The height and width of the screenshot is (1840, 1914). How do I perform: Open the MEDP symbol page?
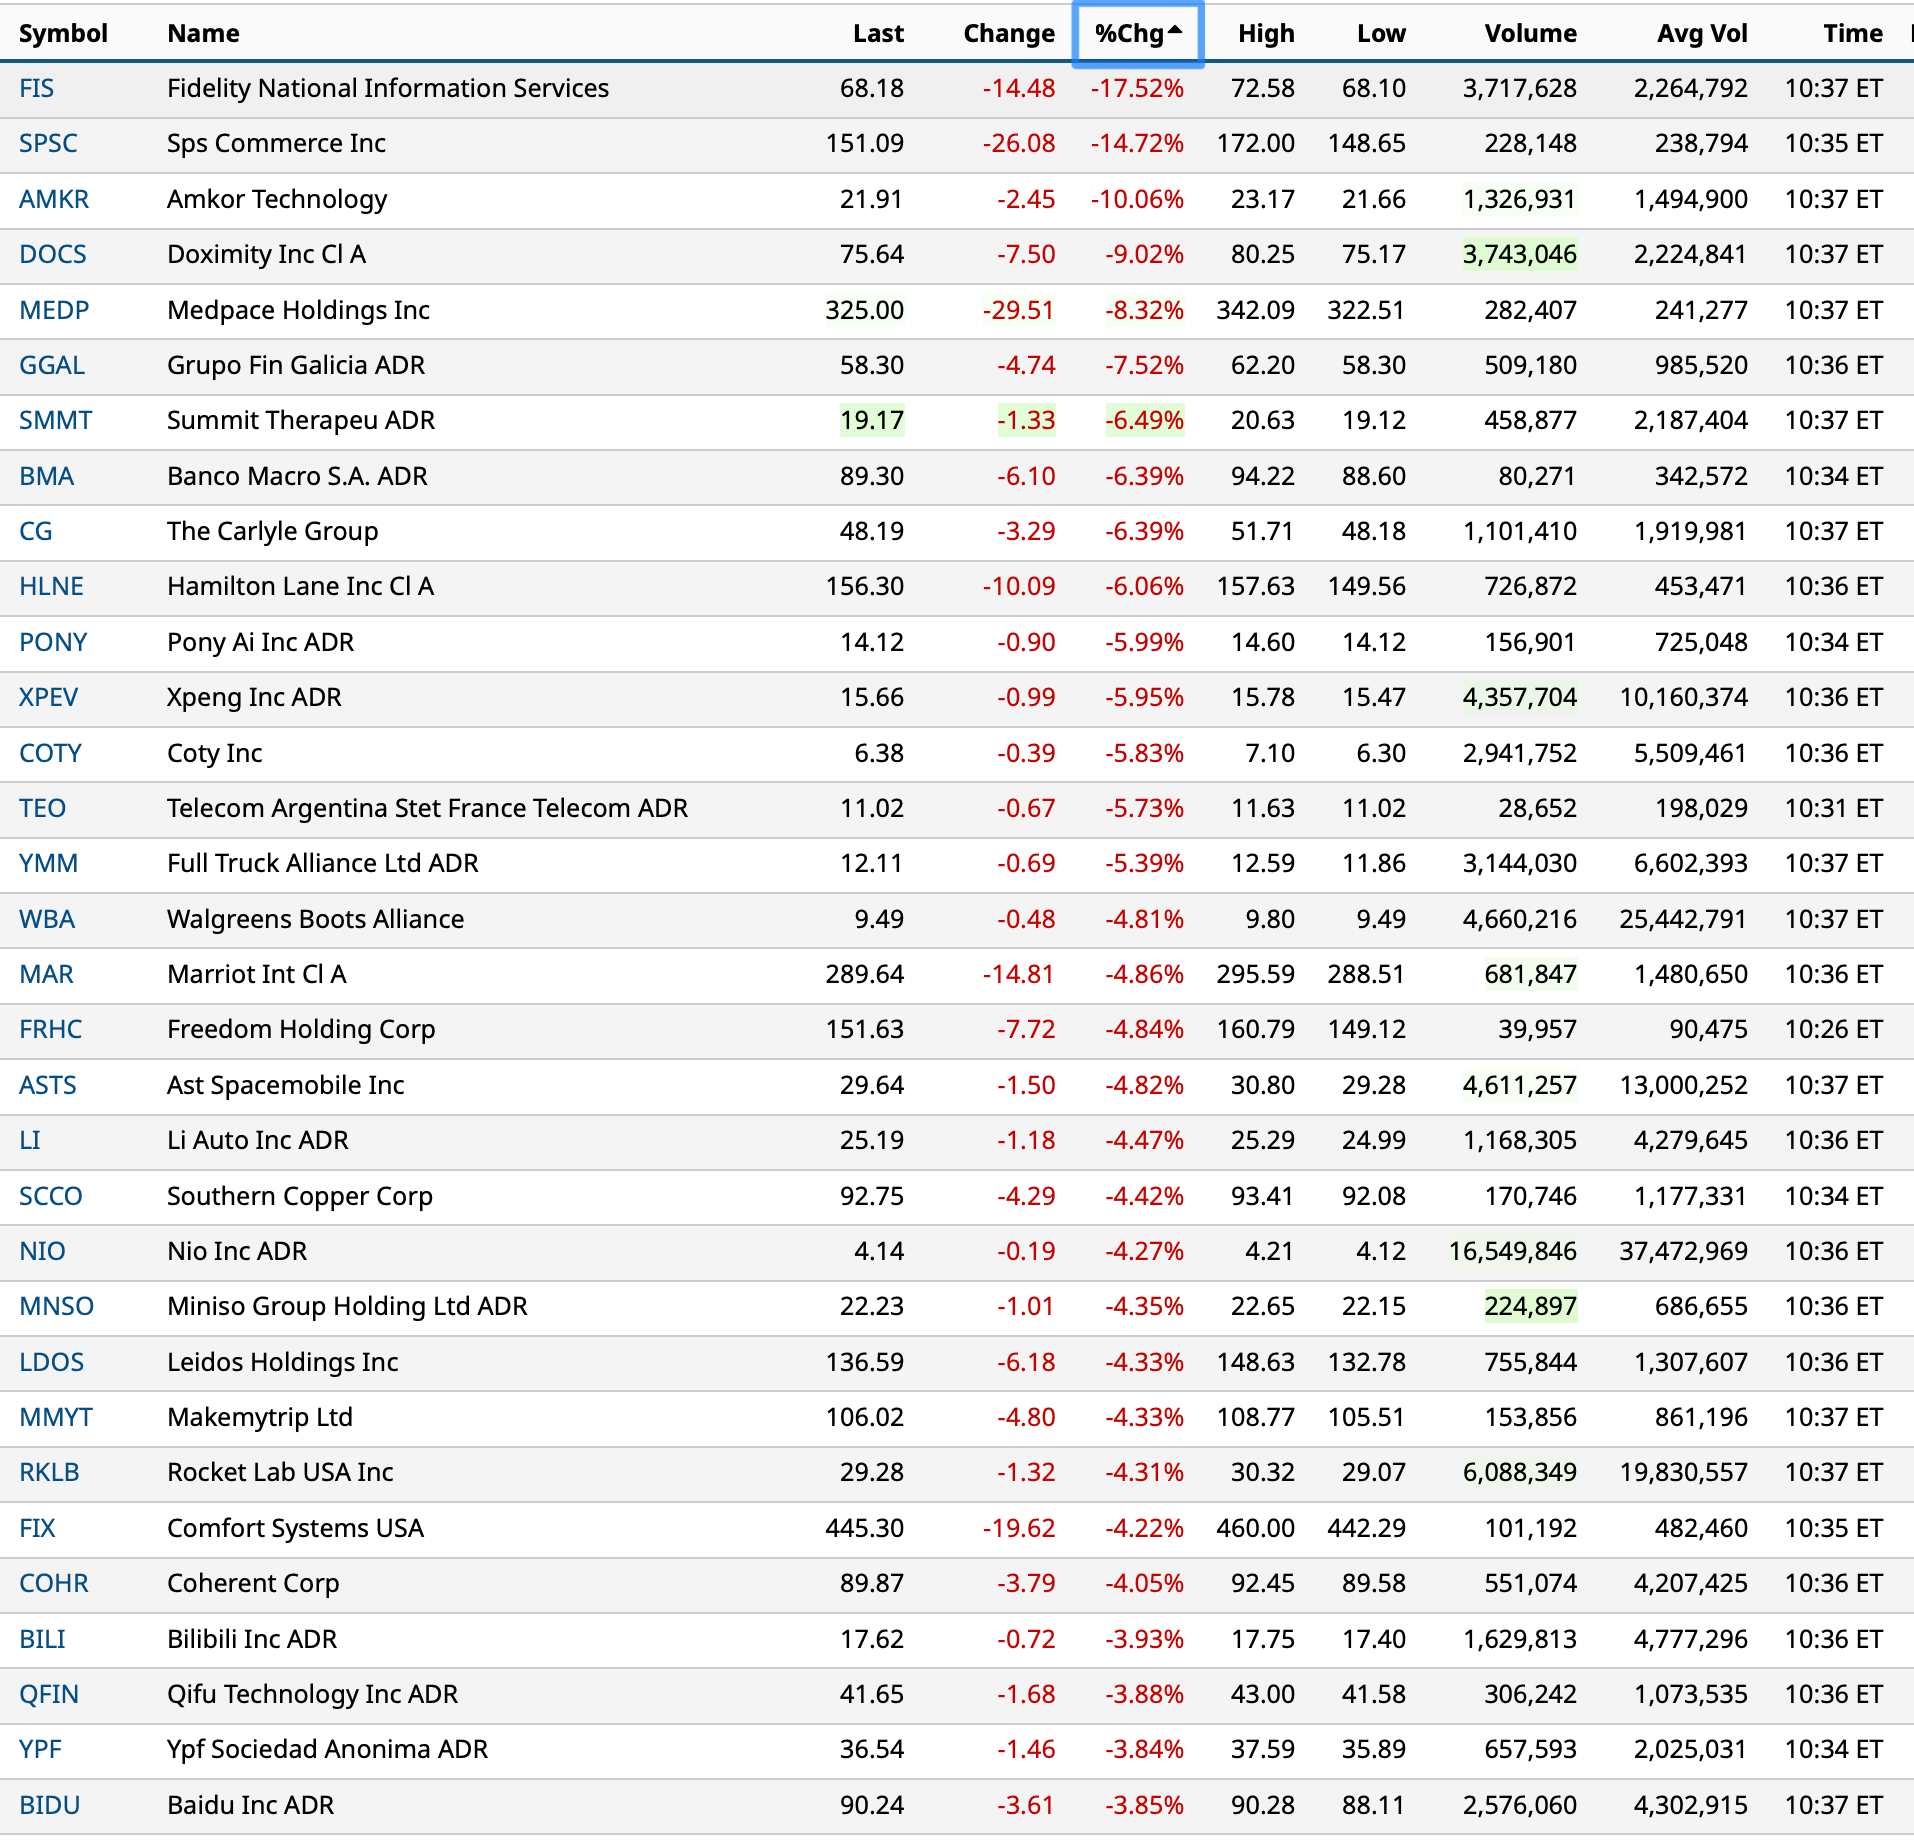(x=54, y=311)
